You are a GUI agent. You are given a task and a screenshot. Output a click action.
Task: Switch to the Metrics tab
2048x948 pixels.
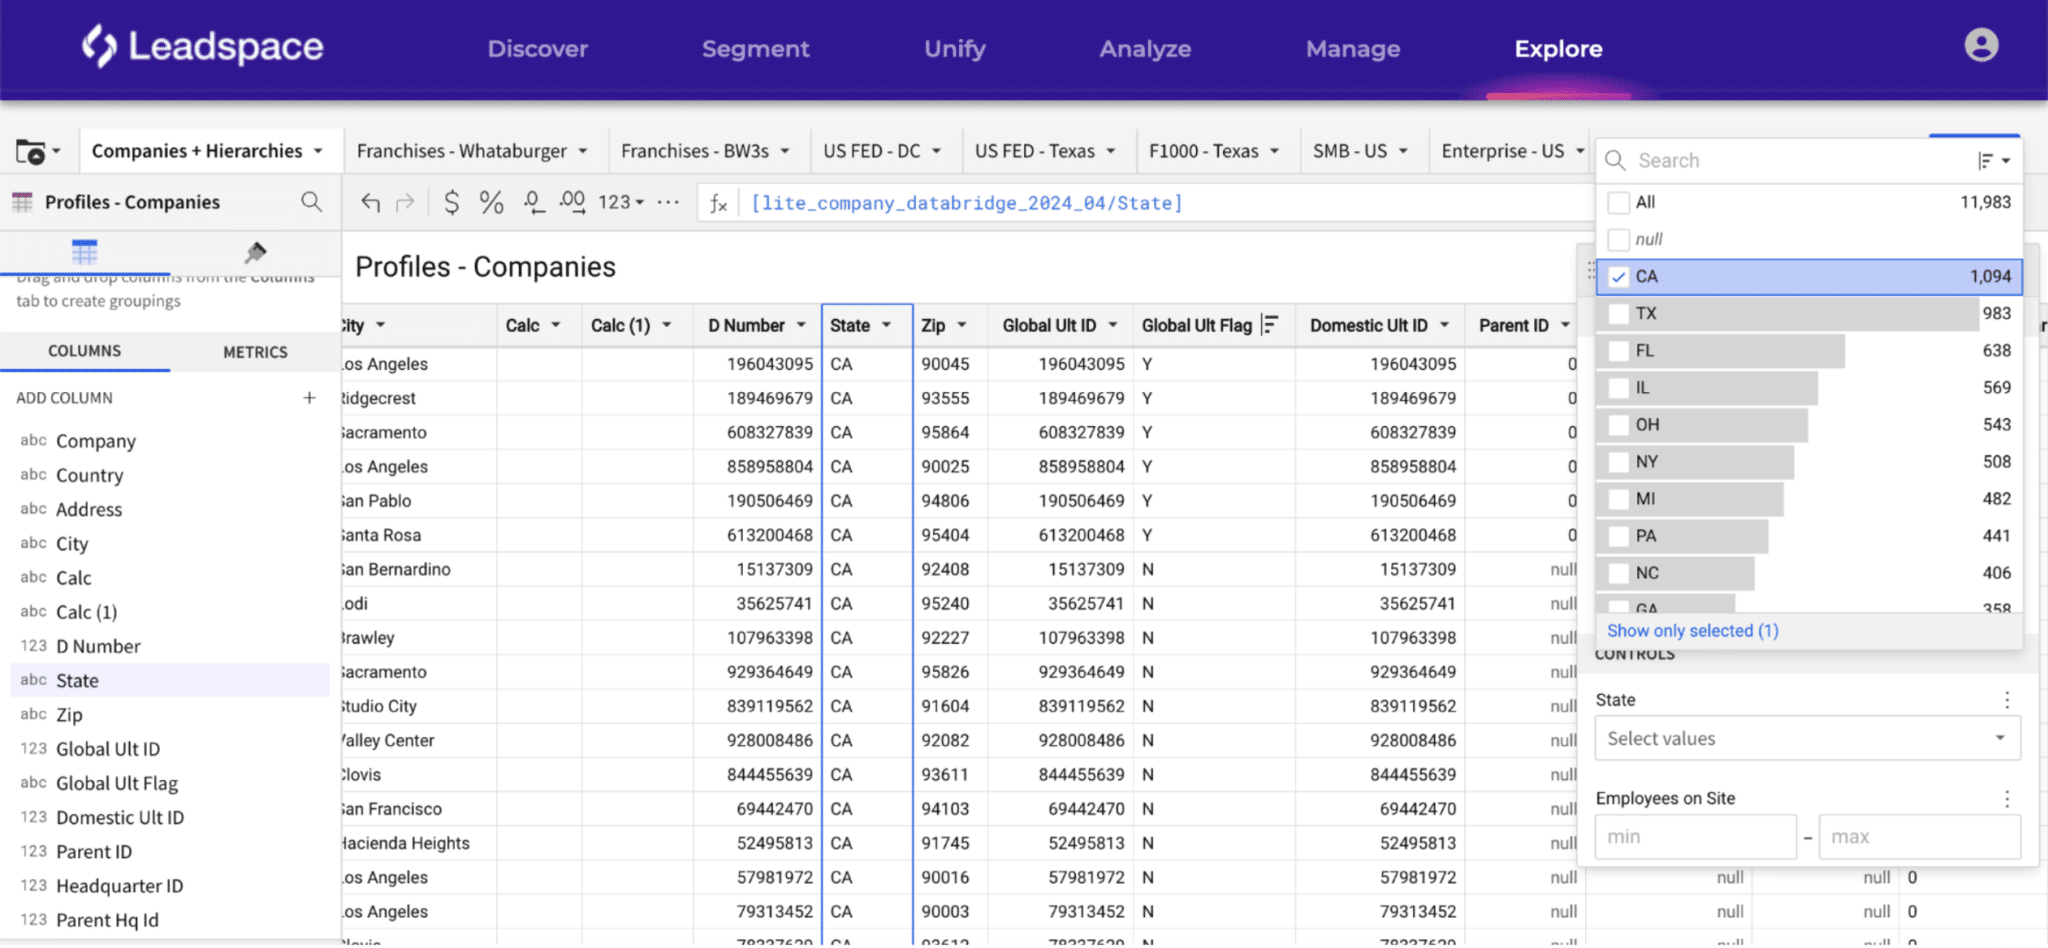click(x=256, y=351)
